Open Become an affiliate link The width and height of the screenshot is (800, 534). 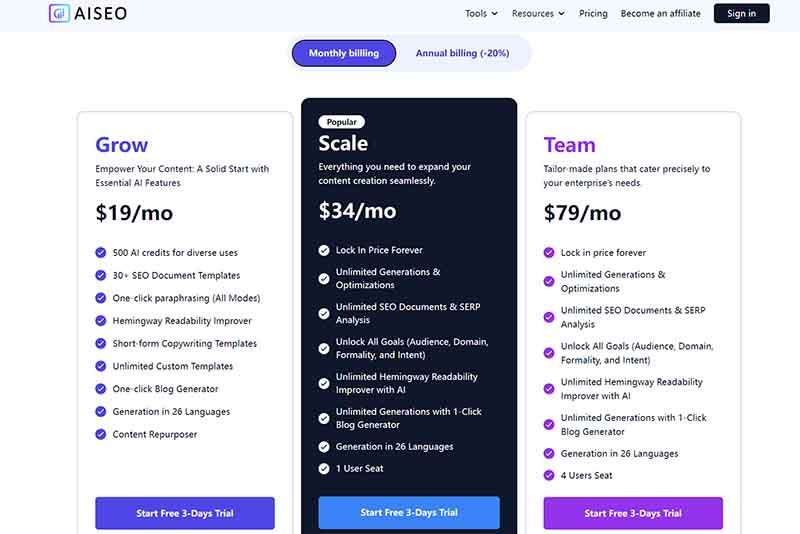pyautogui.click(x=661, y=14)
